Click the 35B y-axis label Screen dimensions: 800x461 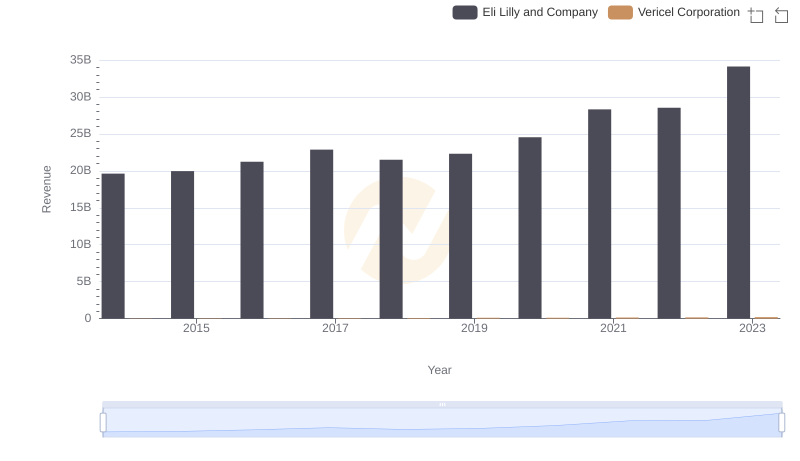tap(81, 60)
